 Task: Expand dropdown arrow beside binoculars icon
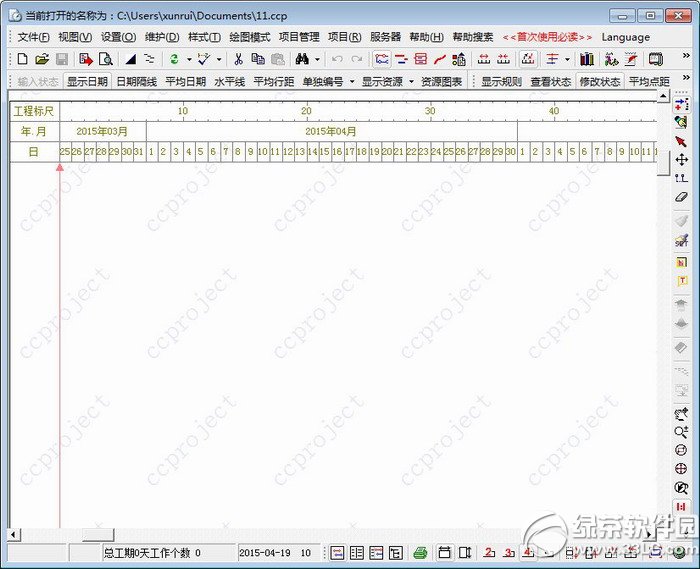[317, 59]
